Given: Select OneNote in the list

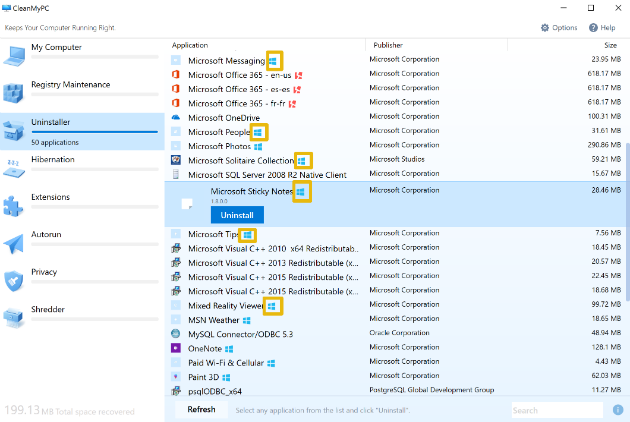Looking at the screenshot, I should click(395, 348).
